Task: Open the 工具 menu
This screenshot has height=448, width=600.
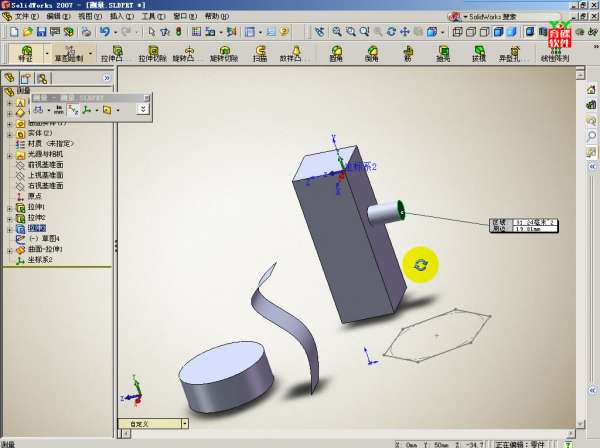Action: (151, 17)
